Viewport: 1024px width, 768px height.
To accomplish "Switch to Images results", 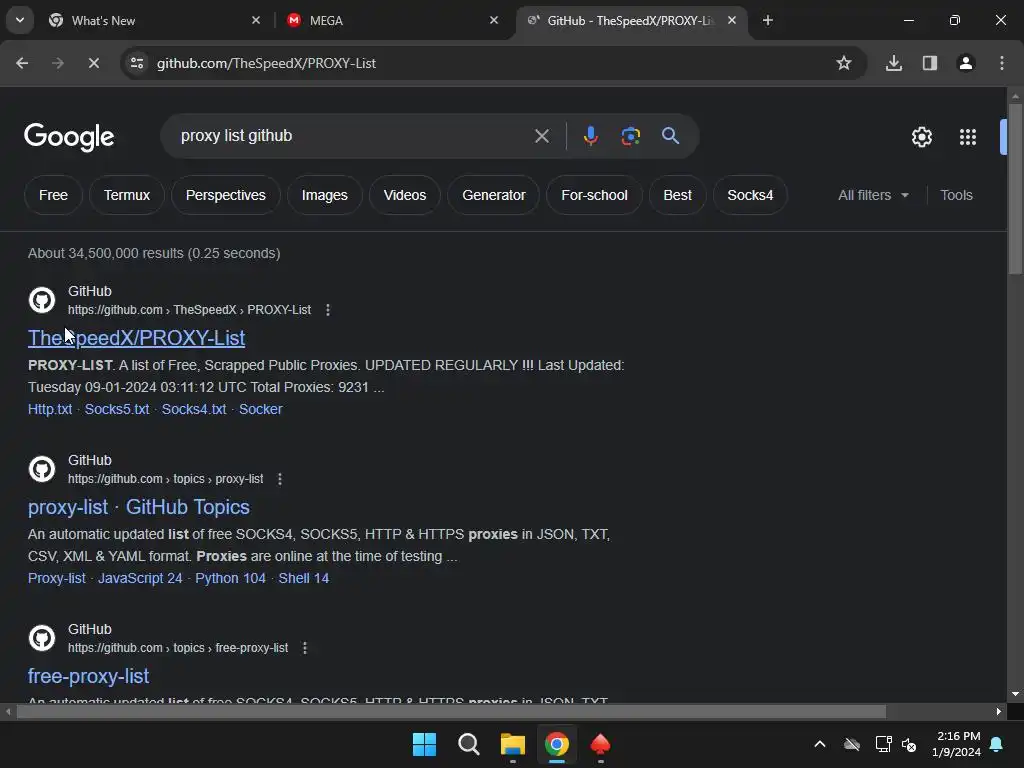I will 325,195.
